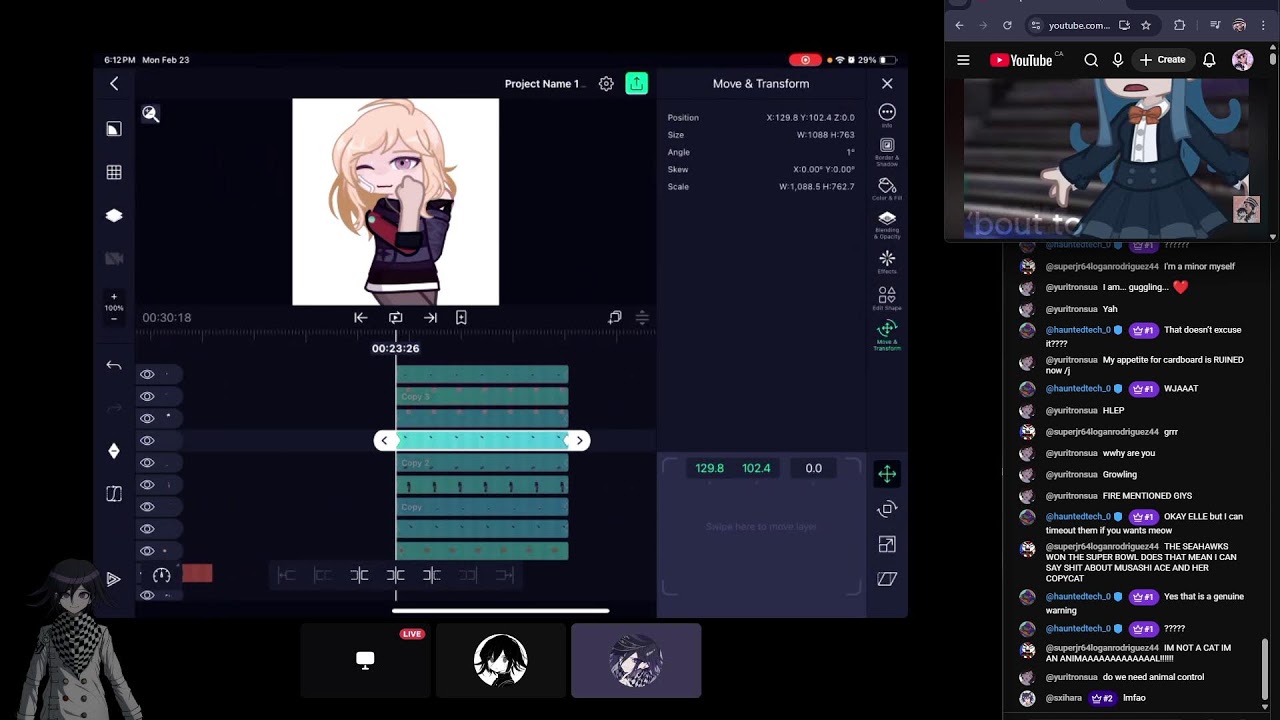Image resolution: width=1280 pixels, height=720 pixels.
Task: Click the Y position value 102.4
Action: tap(756, 468)
